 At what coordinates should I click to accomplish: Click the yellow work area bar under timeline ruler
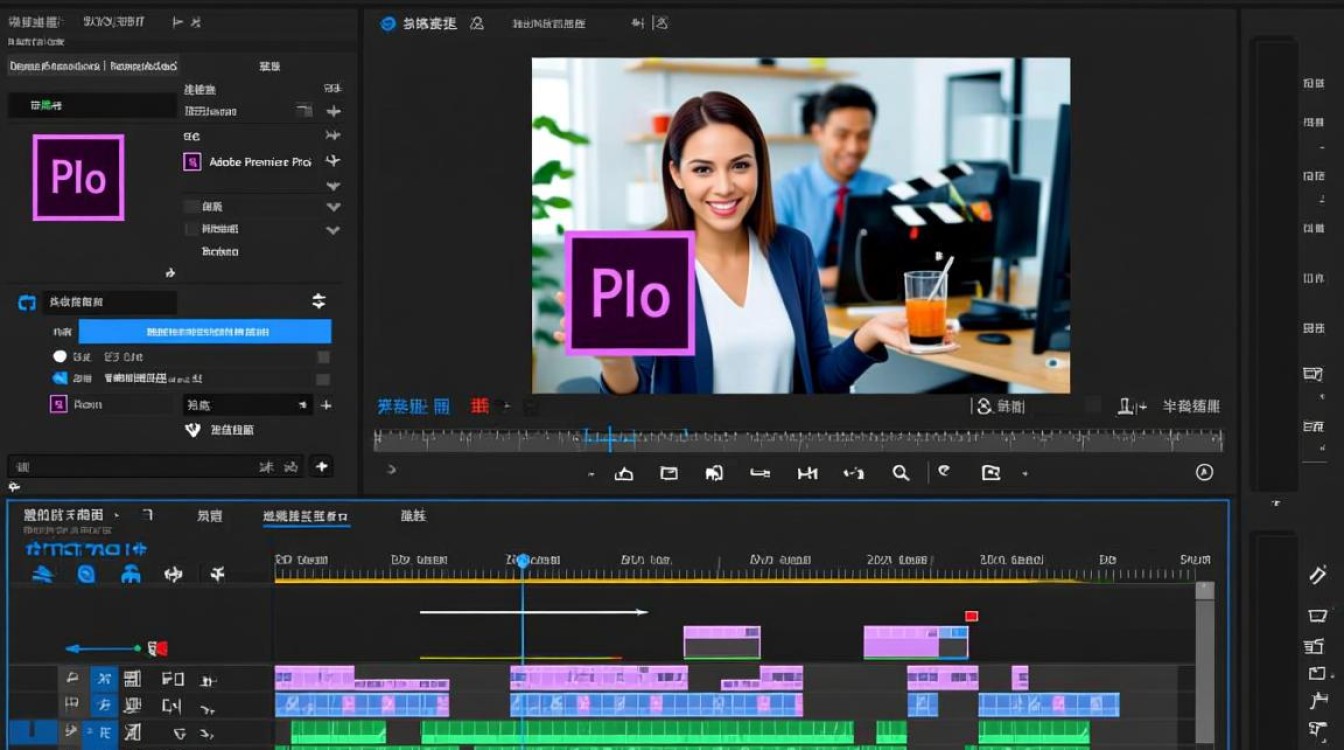coord(678,579)
